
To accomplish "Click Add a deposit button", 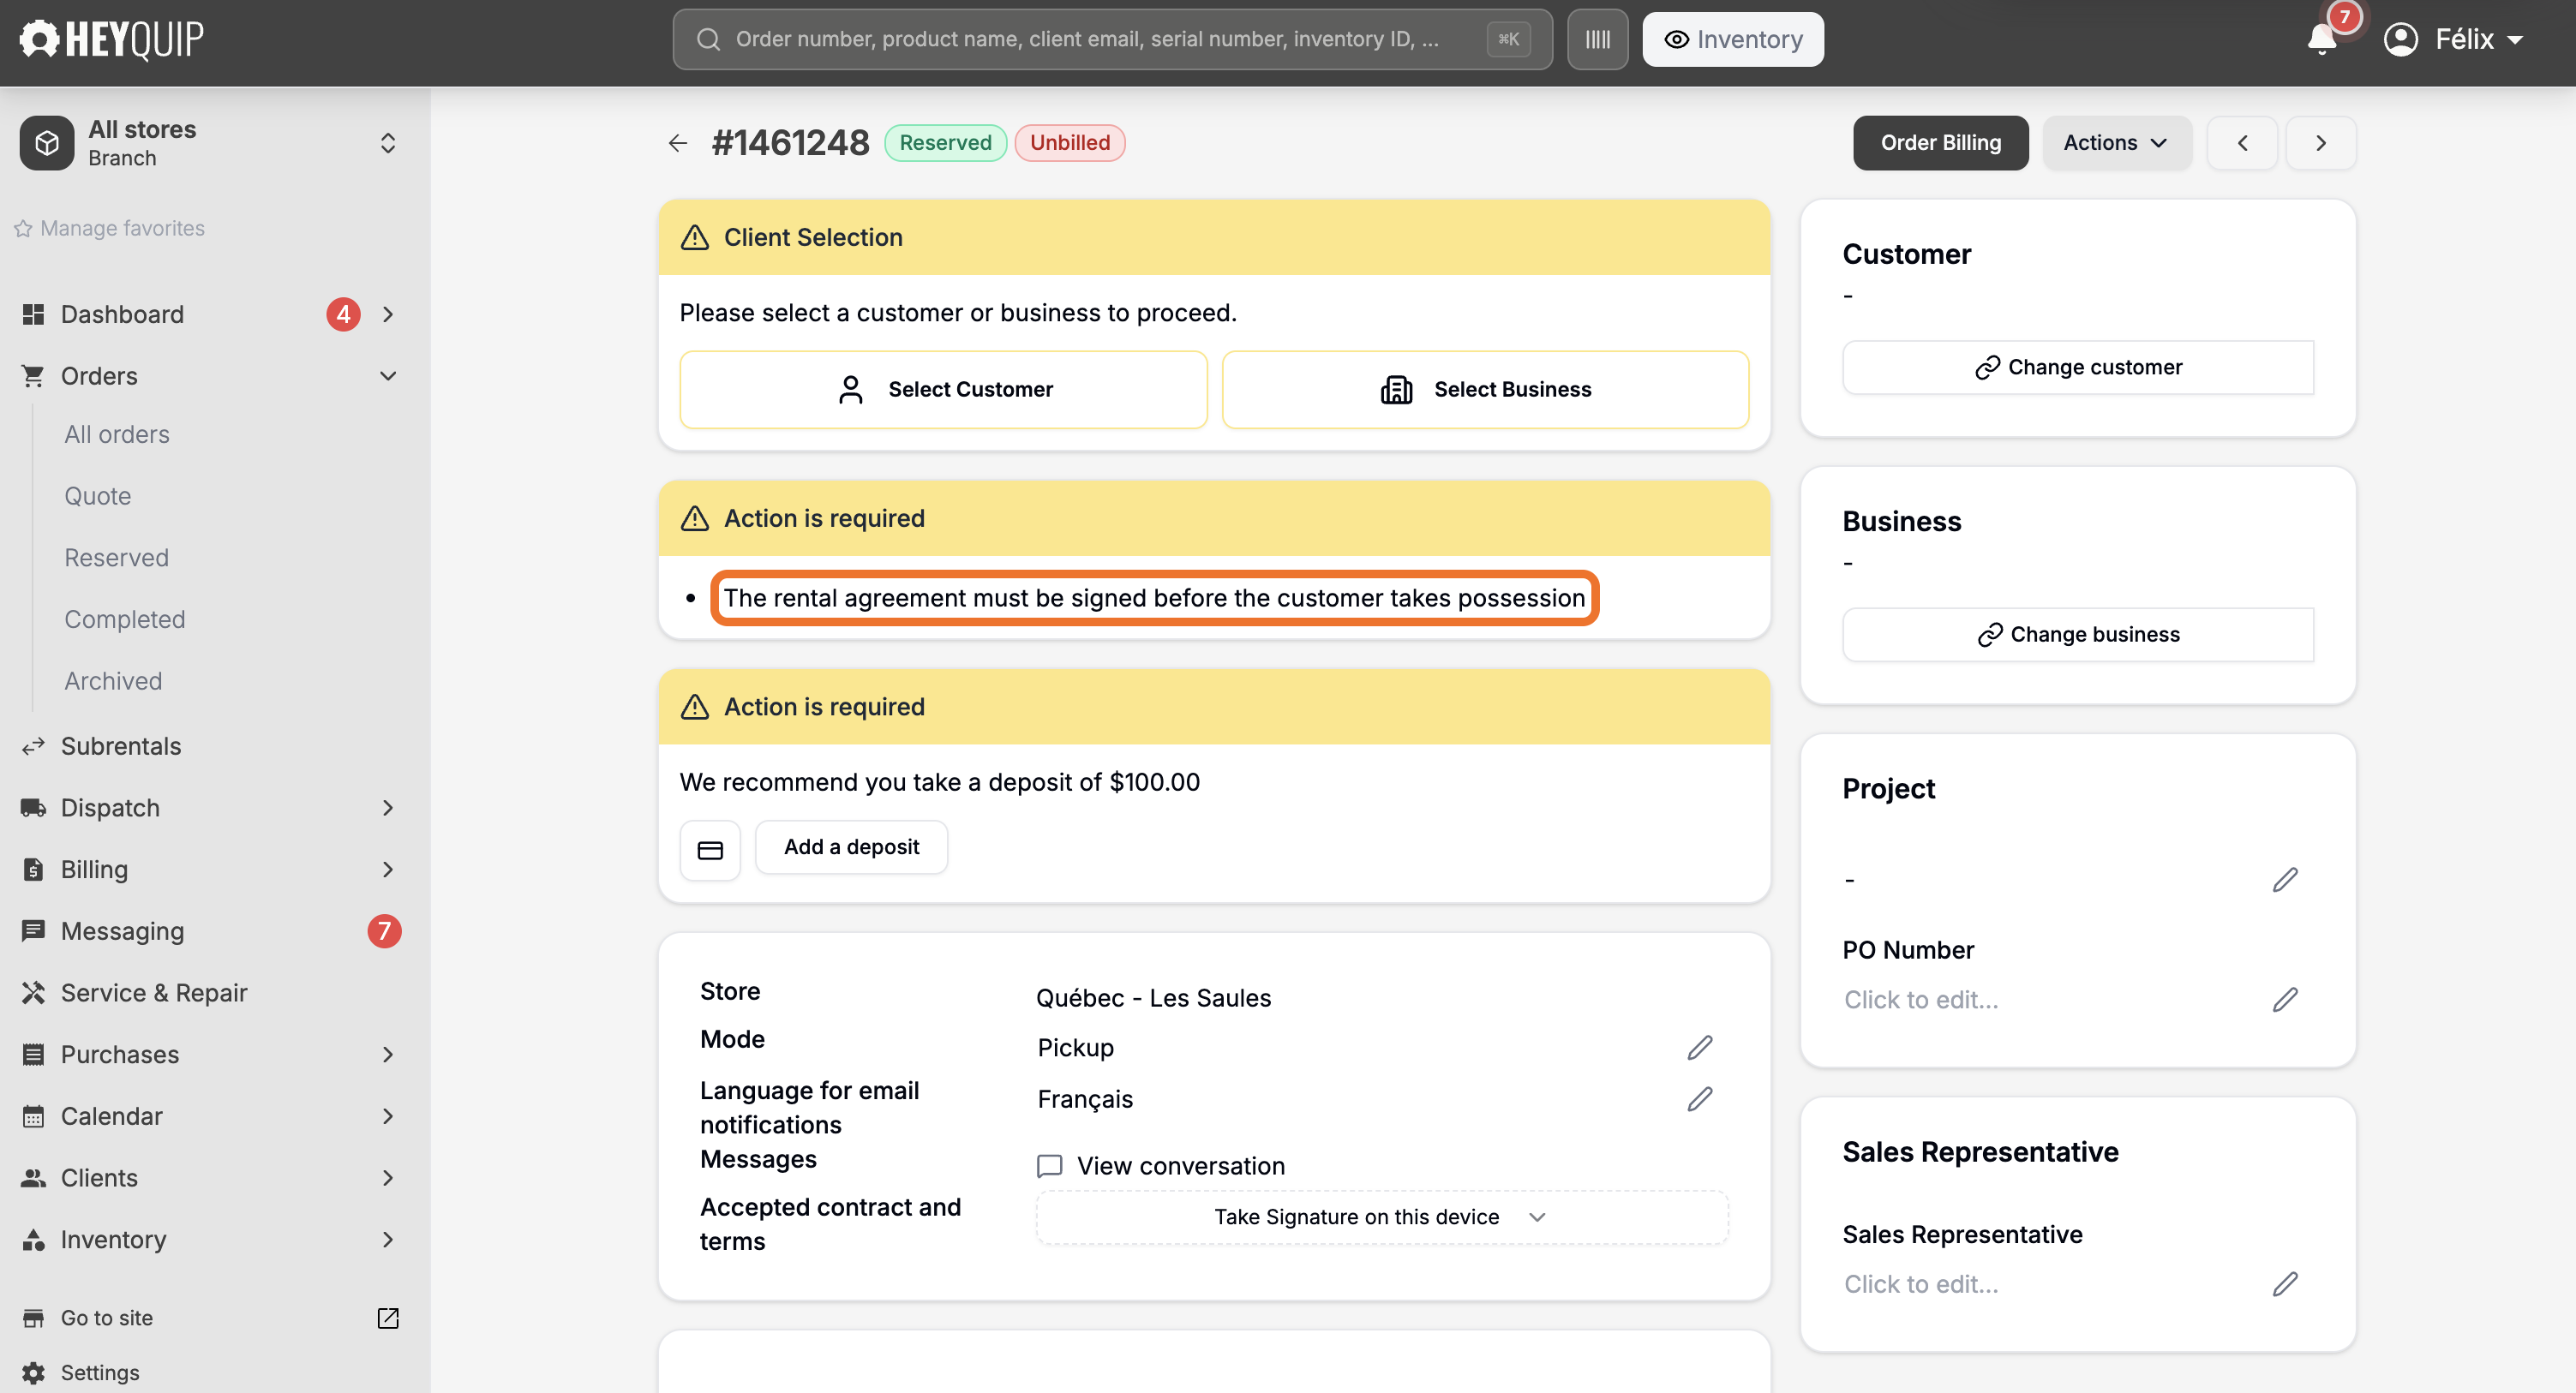I will pyautogui.click(x=851, y=847).
